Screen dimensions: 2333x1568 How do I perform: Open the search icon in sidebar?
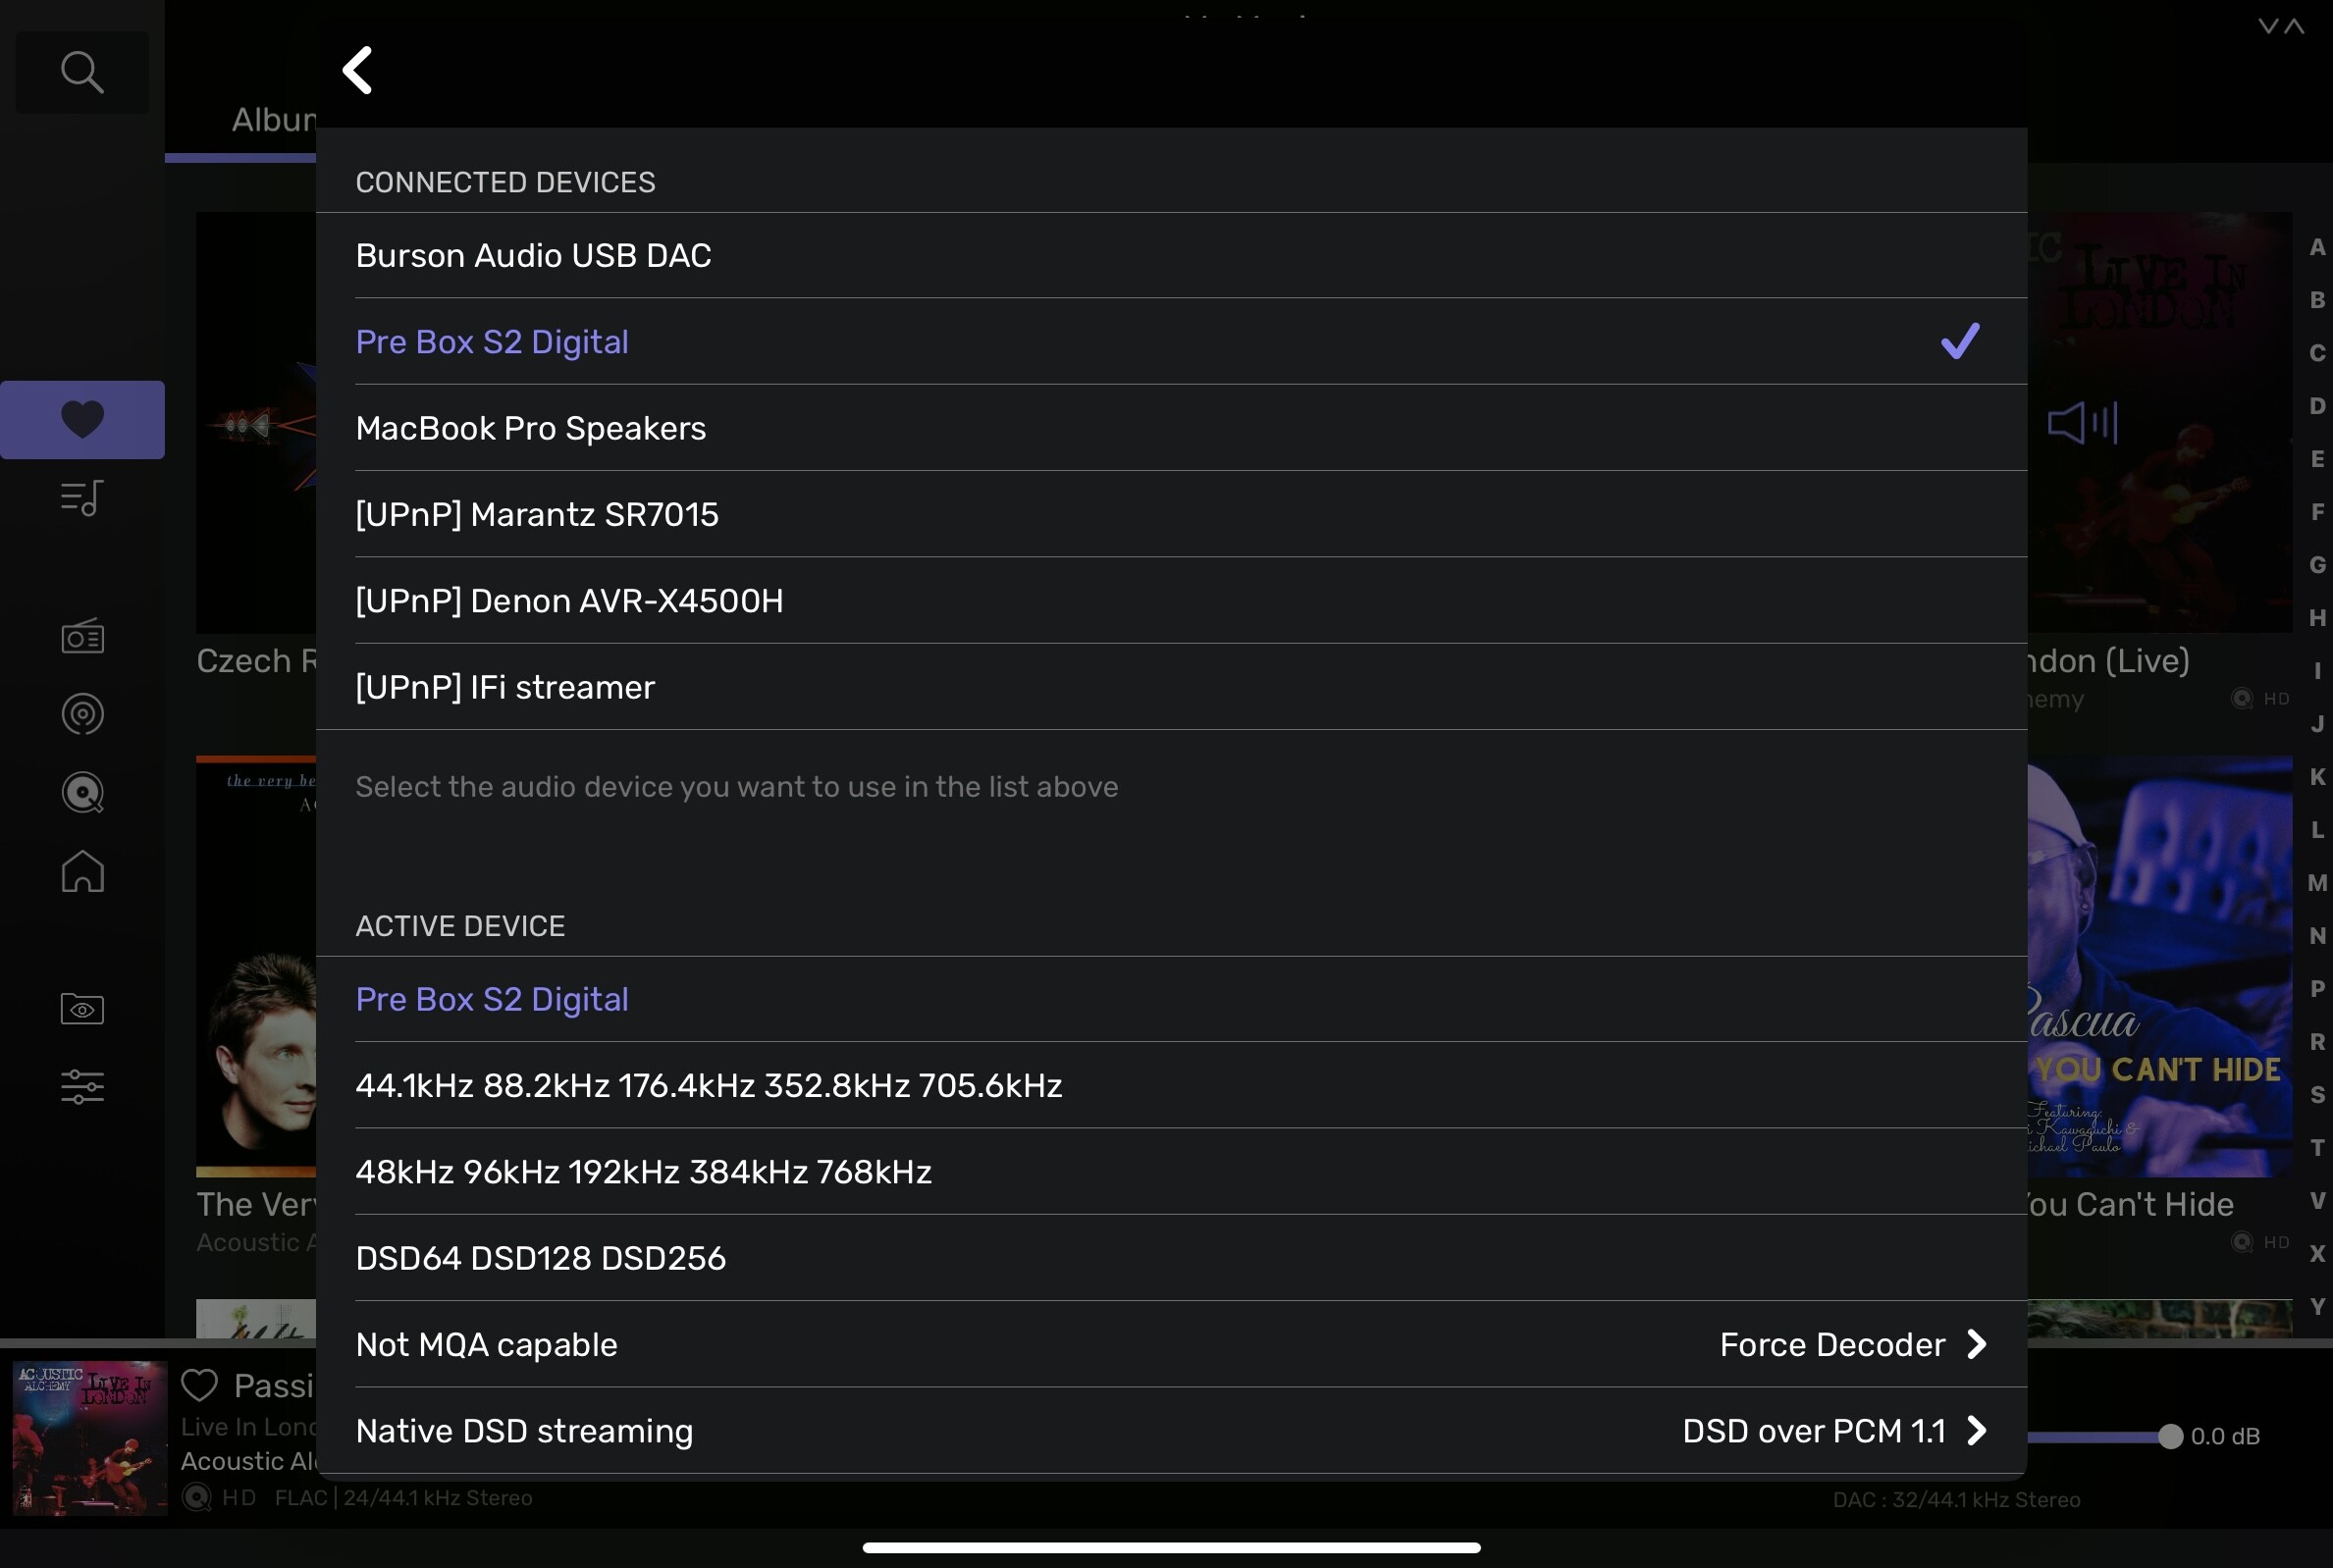[82, 72]
